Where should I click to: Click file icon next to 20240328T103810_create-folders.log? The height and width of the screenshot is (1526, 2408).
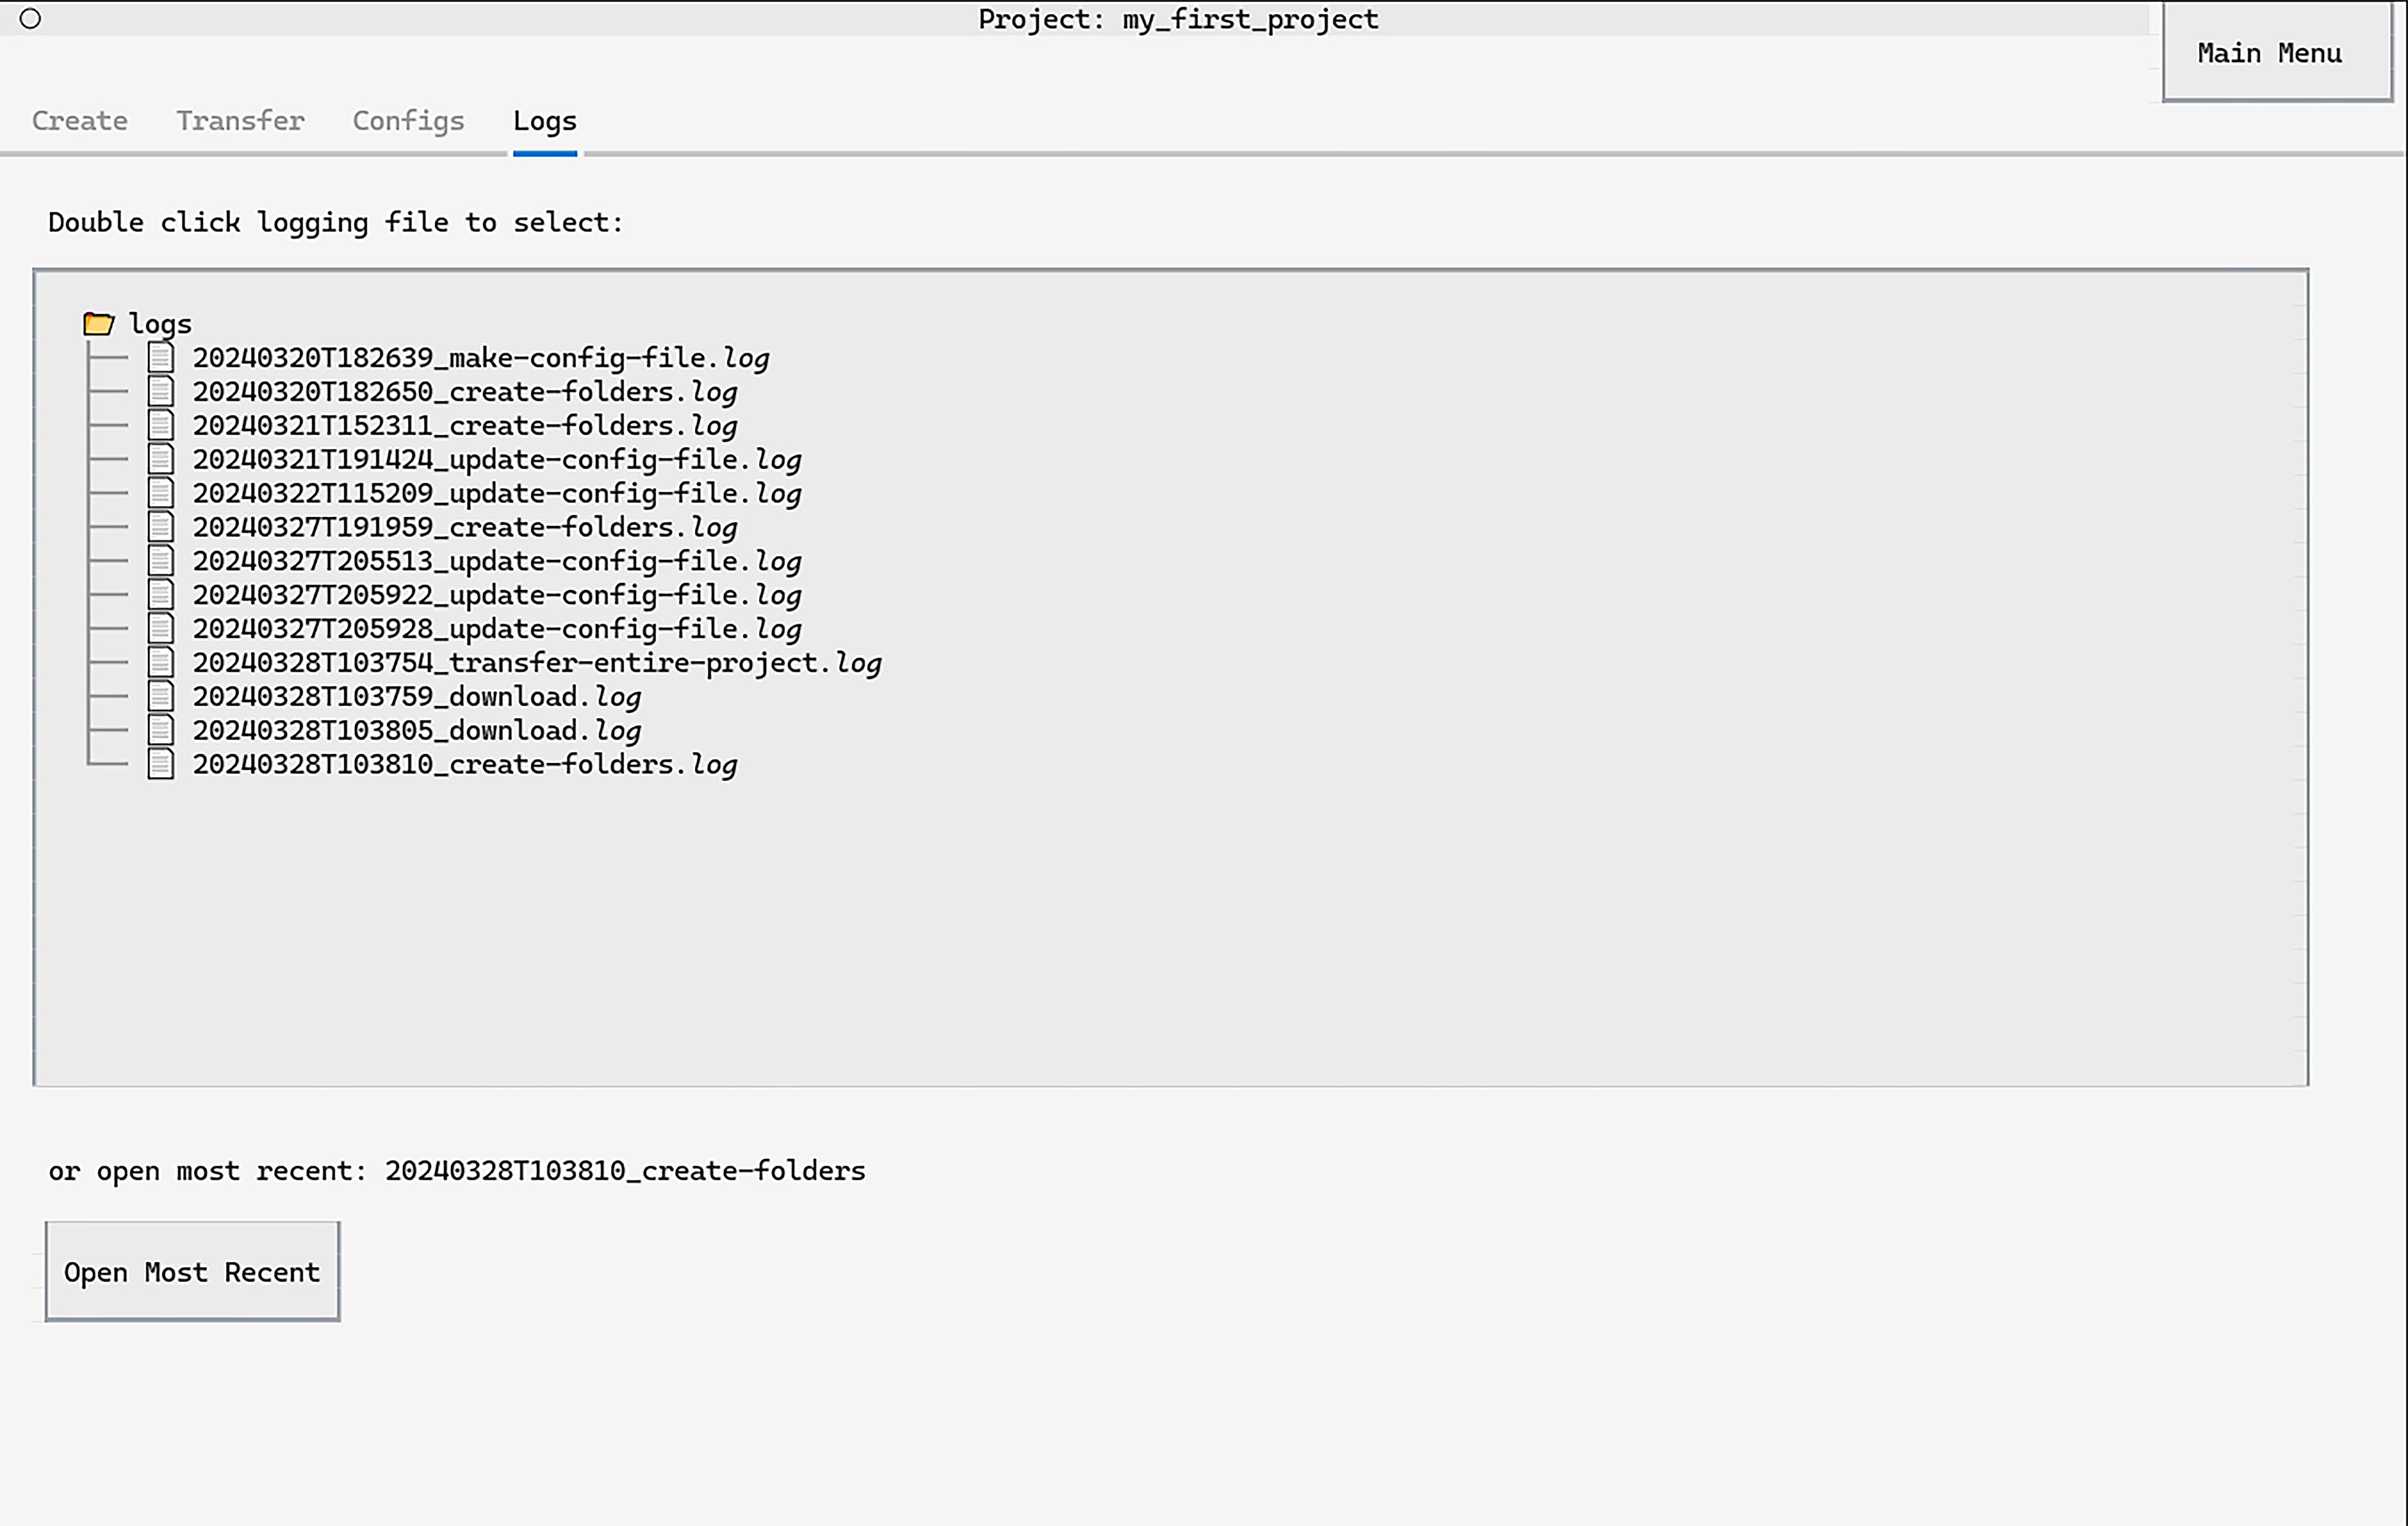click(x=161, y=764)
